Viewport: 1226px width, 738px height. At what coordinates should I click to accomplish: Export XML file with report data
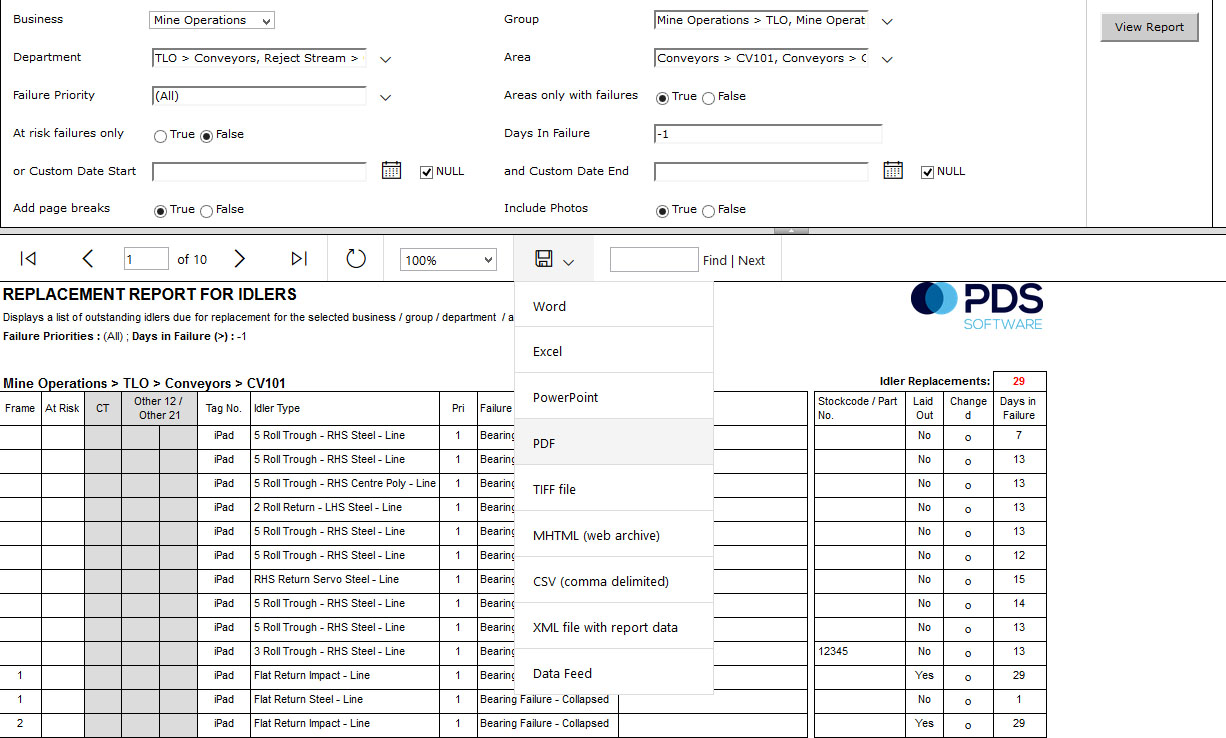point(614,627)
